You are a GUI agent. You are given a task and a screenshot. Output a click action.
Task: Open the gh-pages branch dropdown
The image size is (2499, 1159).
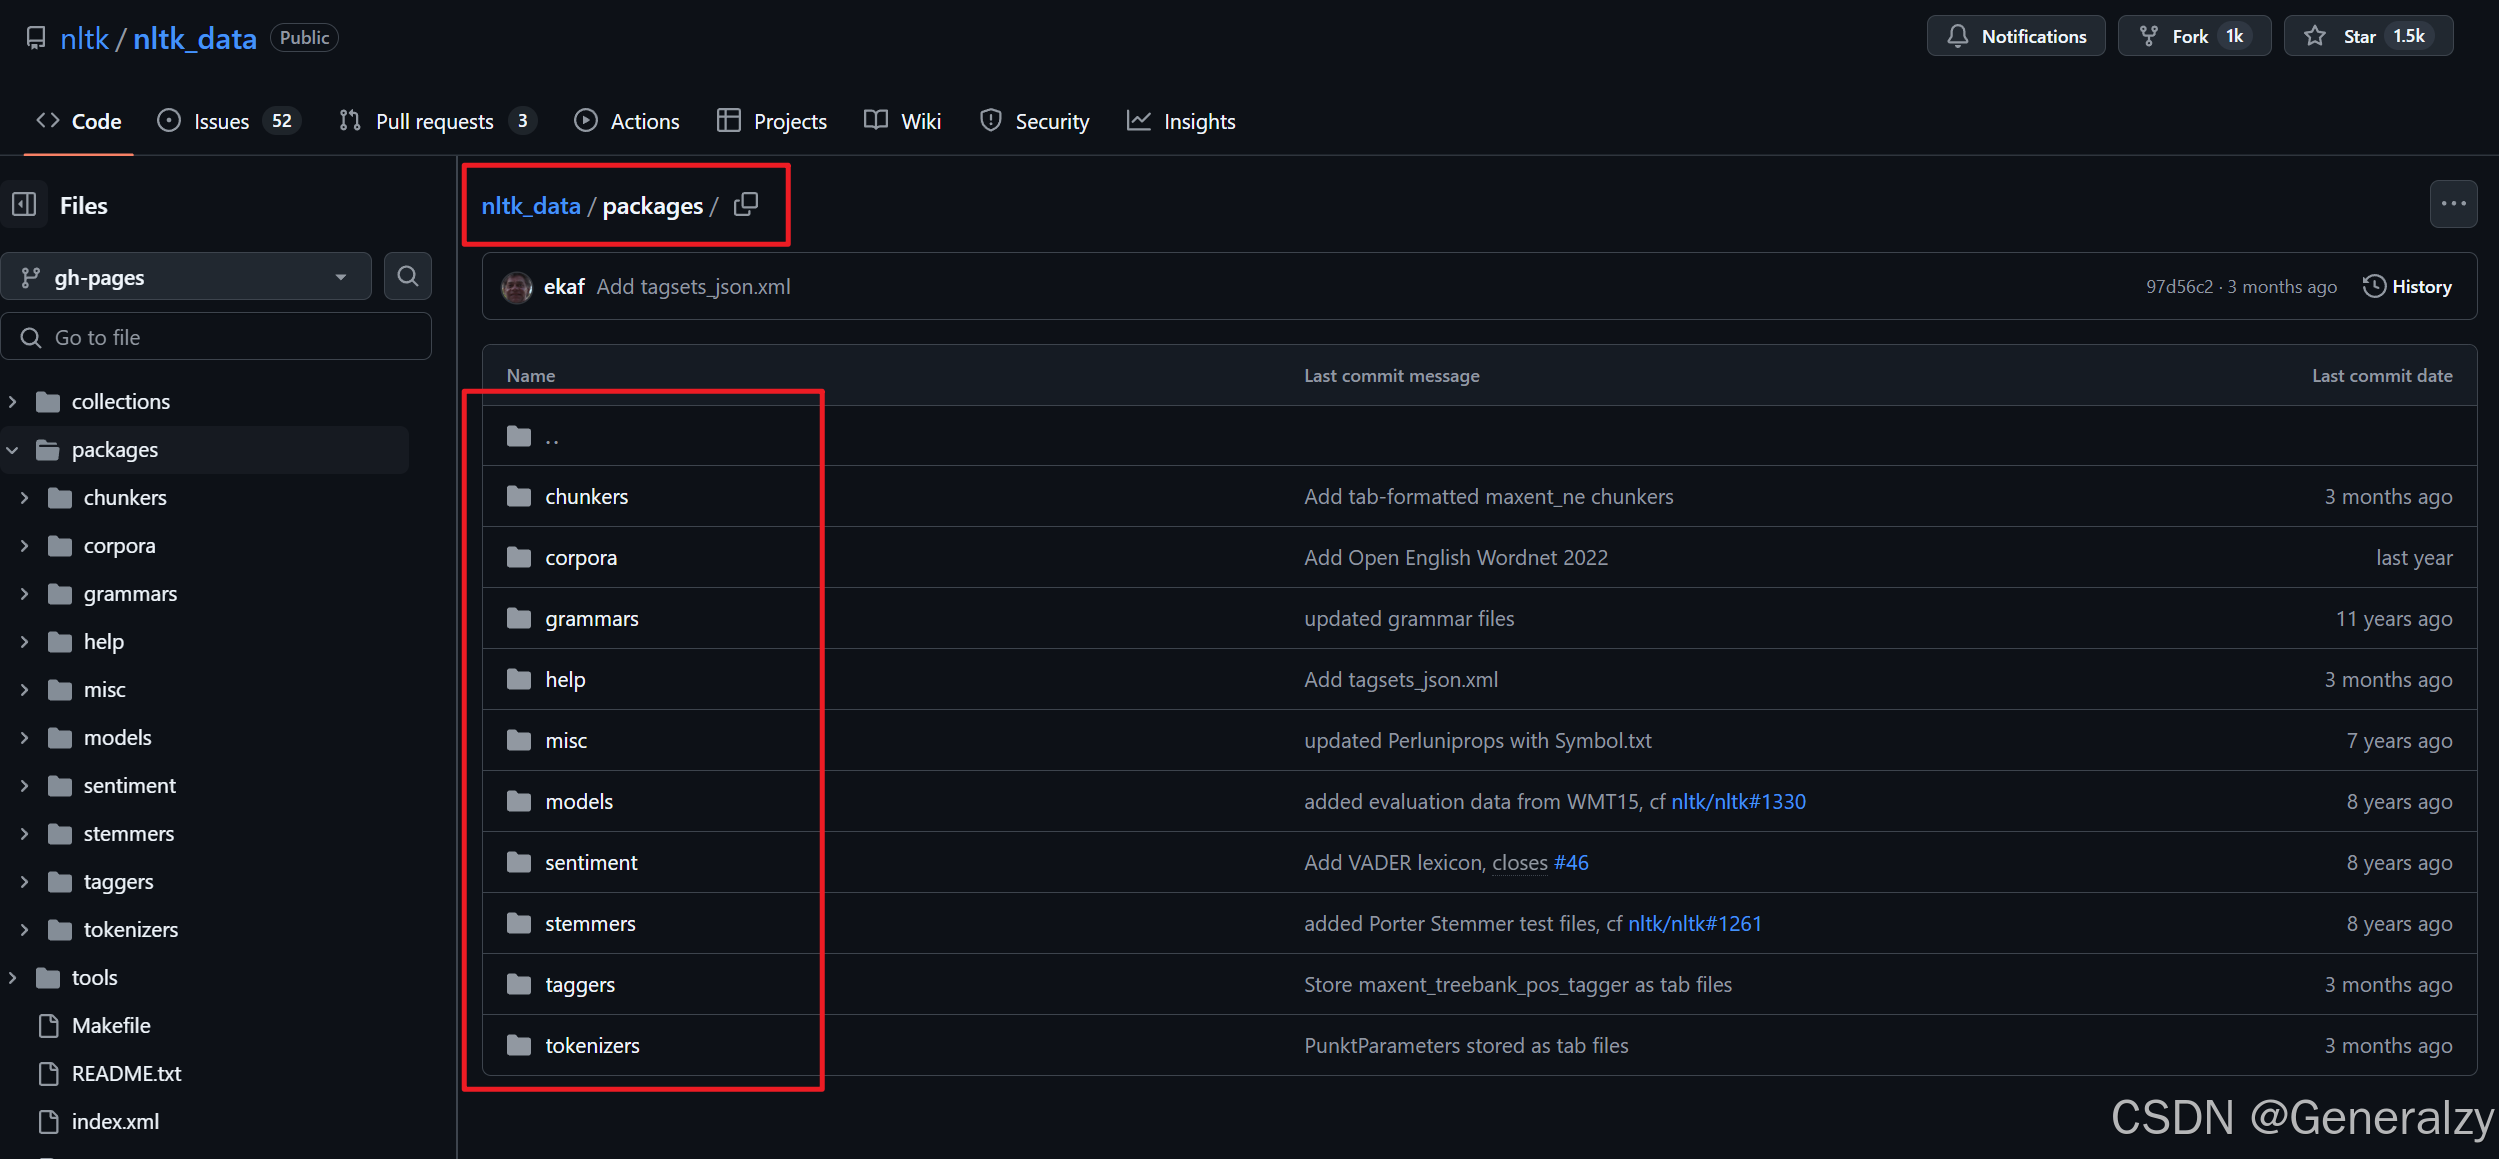(186, 277)
